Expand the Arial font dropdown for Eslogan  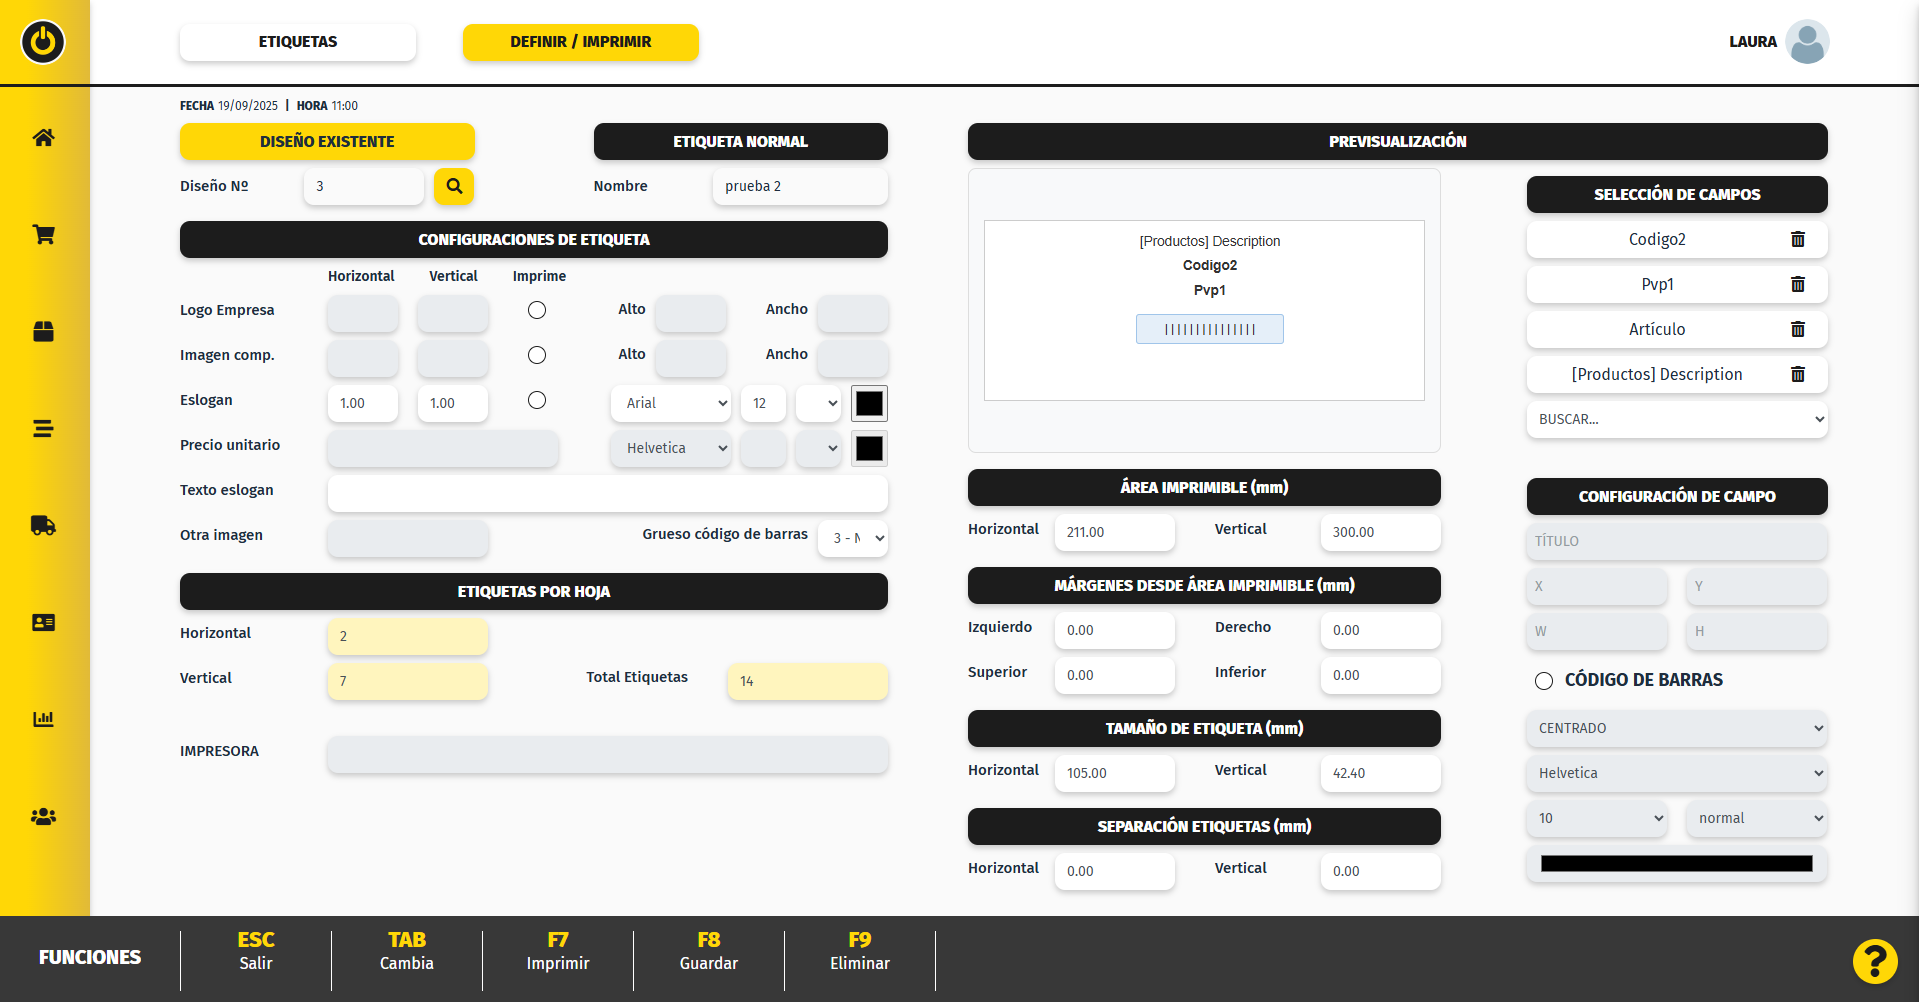(x=671, y=403)
